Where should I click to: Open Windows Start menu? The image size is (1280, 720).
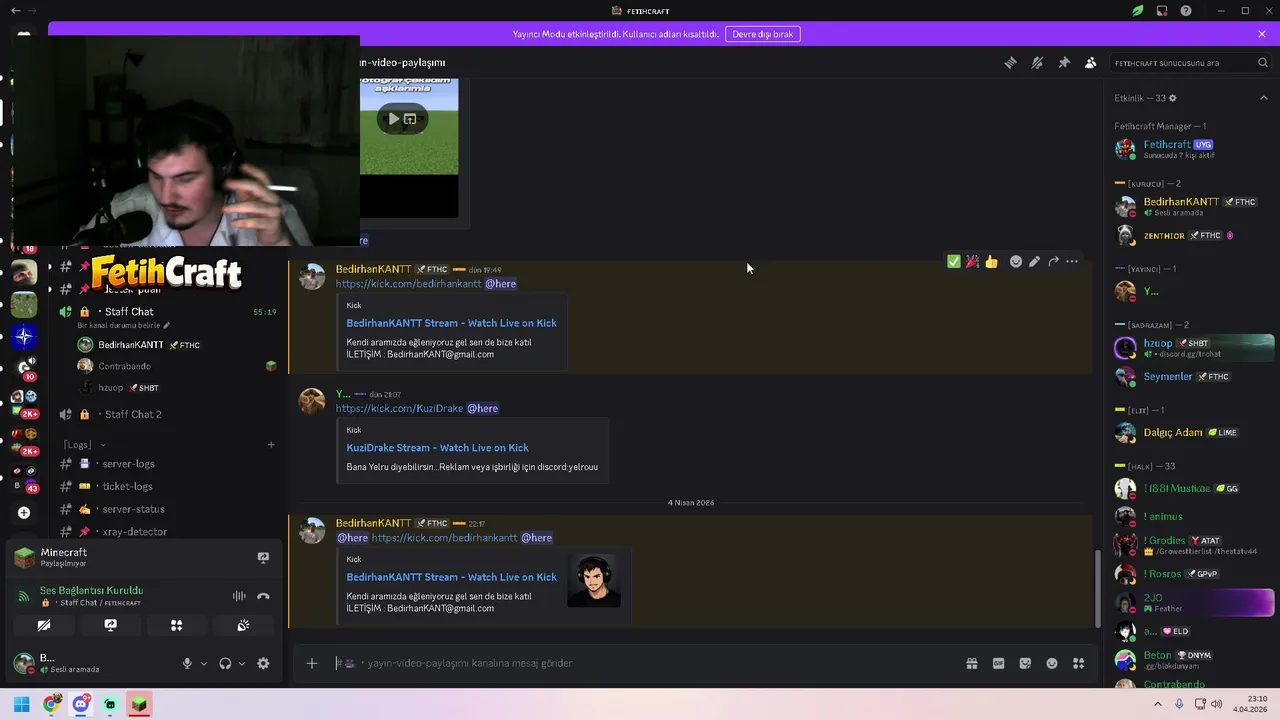tap(22, 704)
